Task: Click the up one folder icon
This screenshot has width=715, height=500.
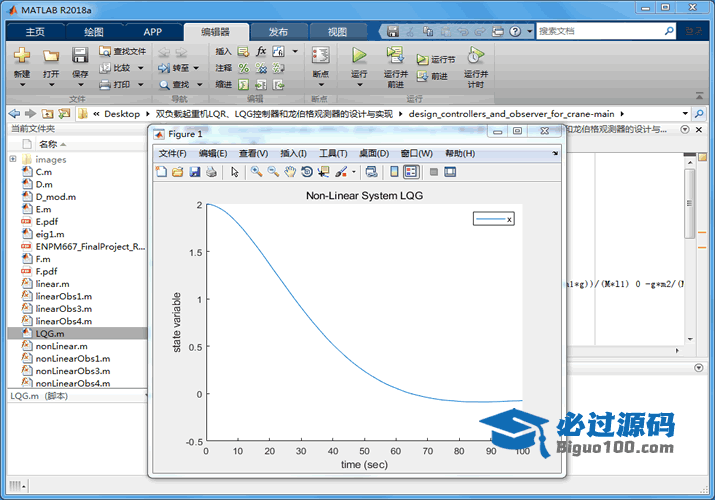Action: (x=47, y=113)
